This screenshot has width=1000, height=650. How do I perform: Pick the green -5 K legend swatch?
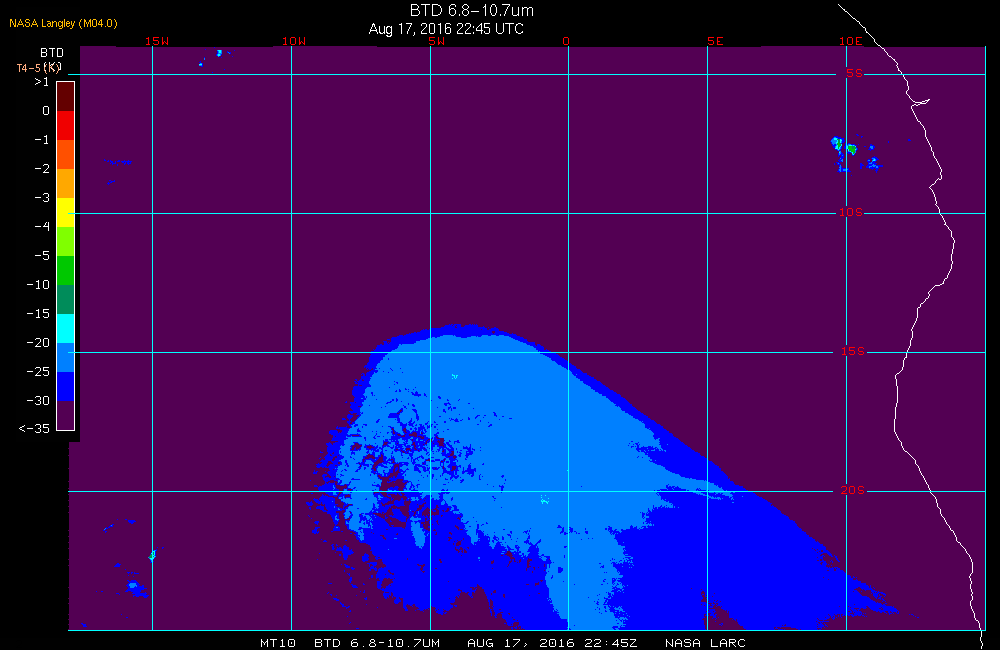coord(66,270)
